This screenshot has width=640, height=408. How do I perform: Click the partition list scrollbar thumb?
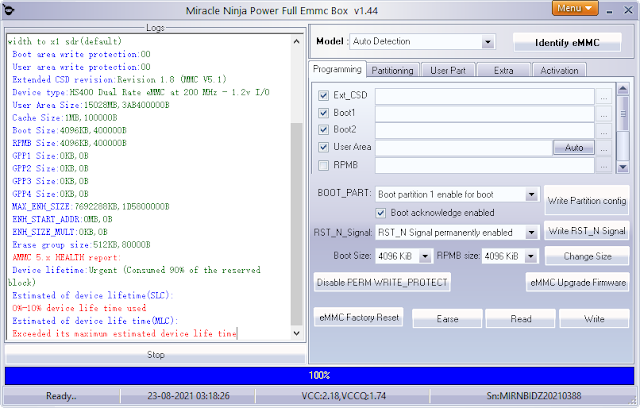622,113
